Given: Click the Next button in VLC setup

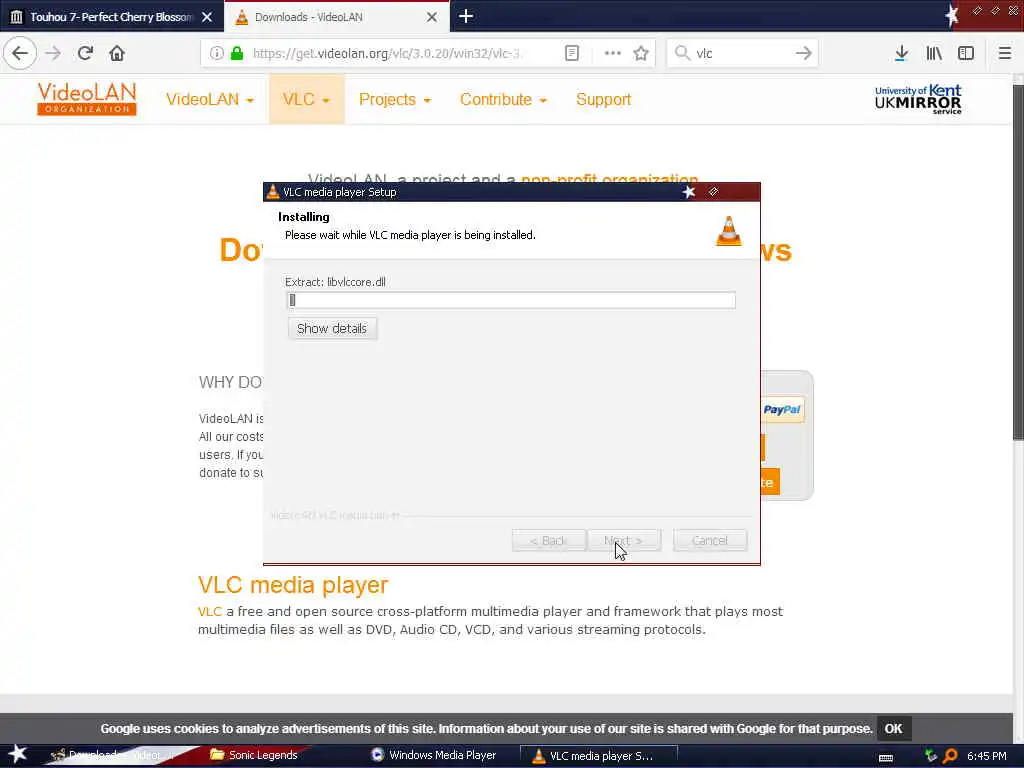Looking at the screenshot, I should tap(624, 541).
